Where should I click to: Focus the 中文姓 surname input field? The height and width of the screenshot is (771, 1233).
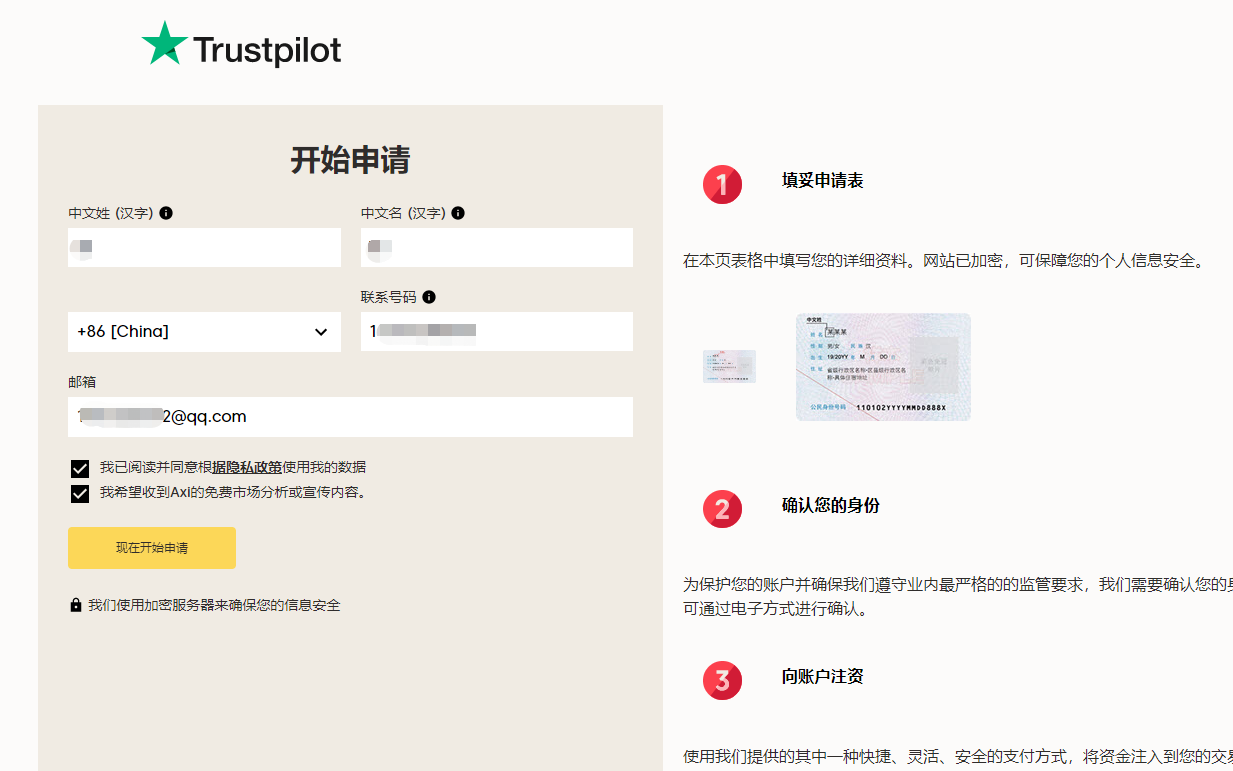coord(204,247)
